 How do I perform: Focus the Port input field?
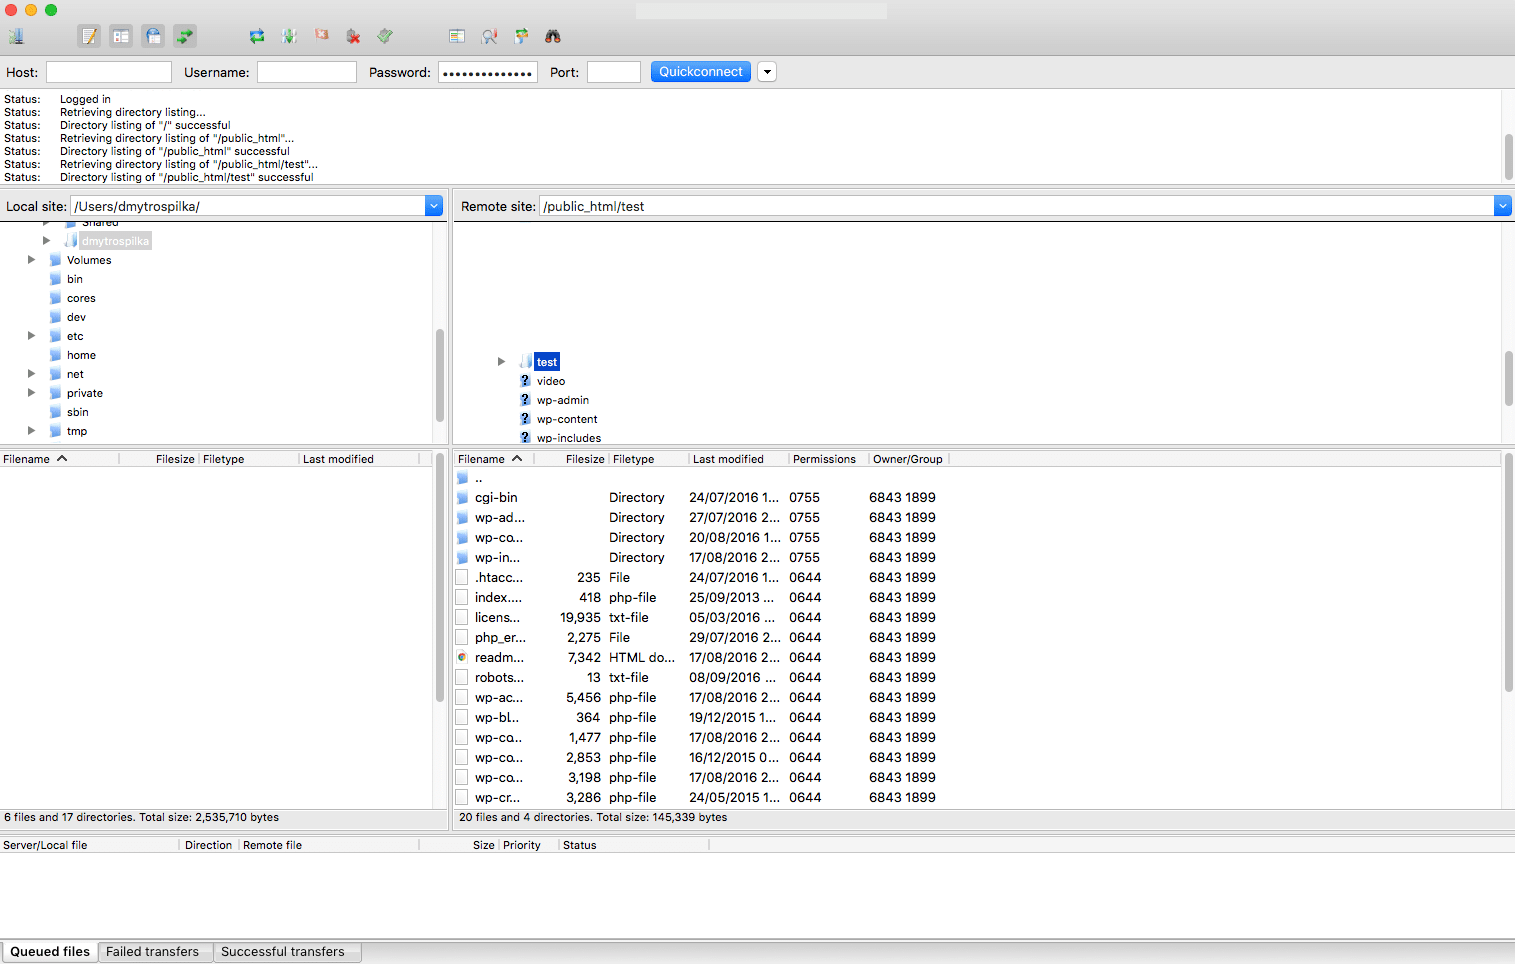tap(614, 72)
